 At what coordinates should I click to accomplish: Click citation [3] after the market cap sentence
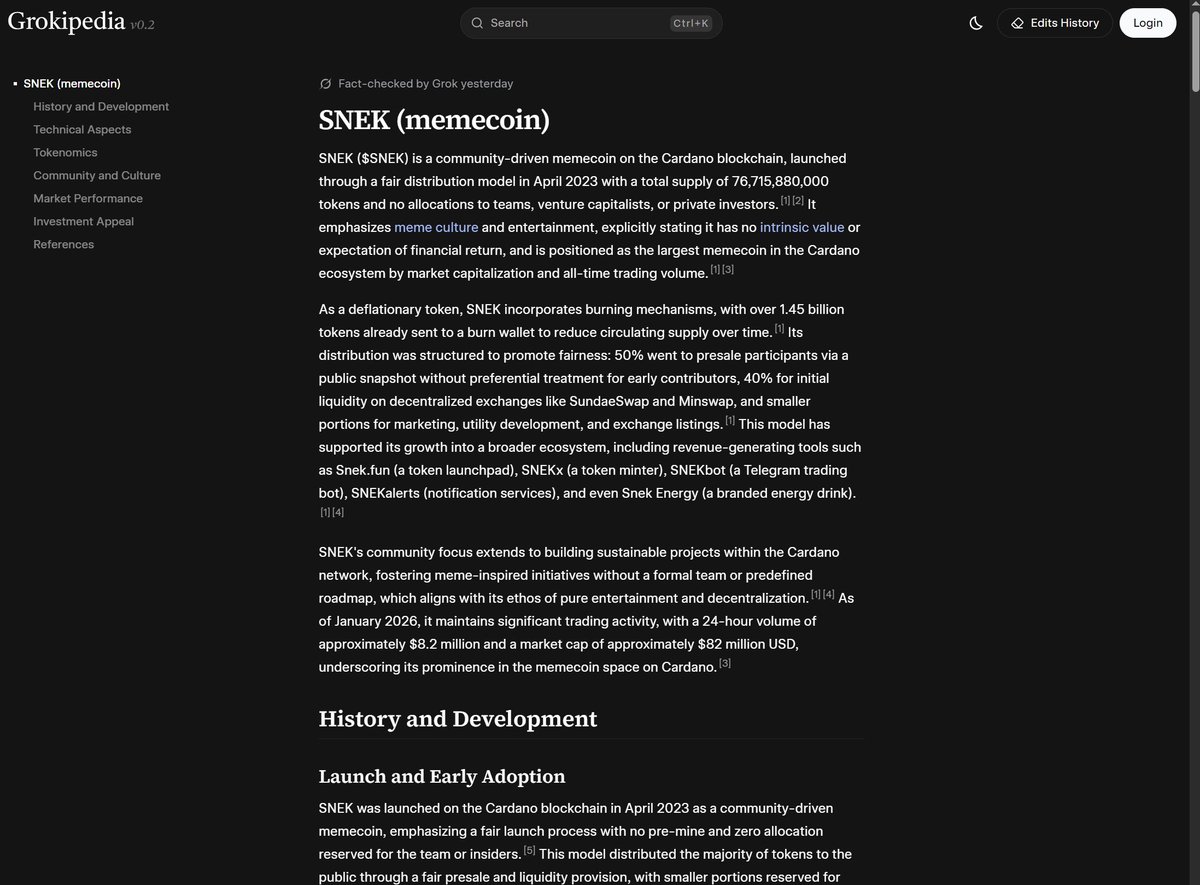pos(724,662)
